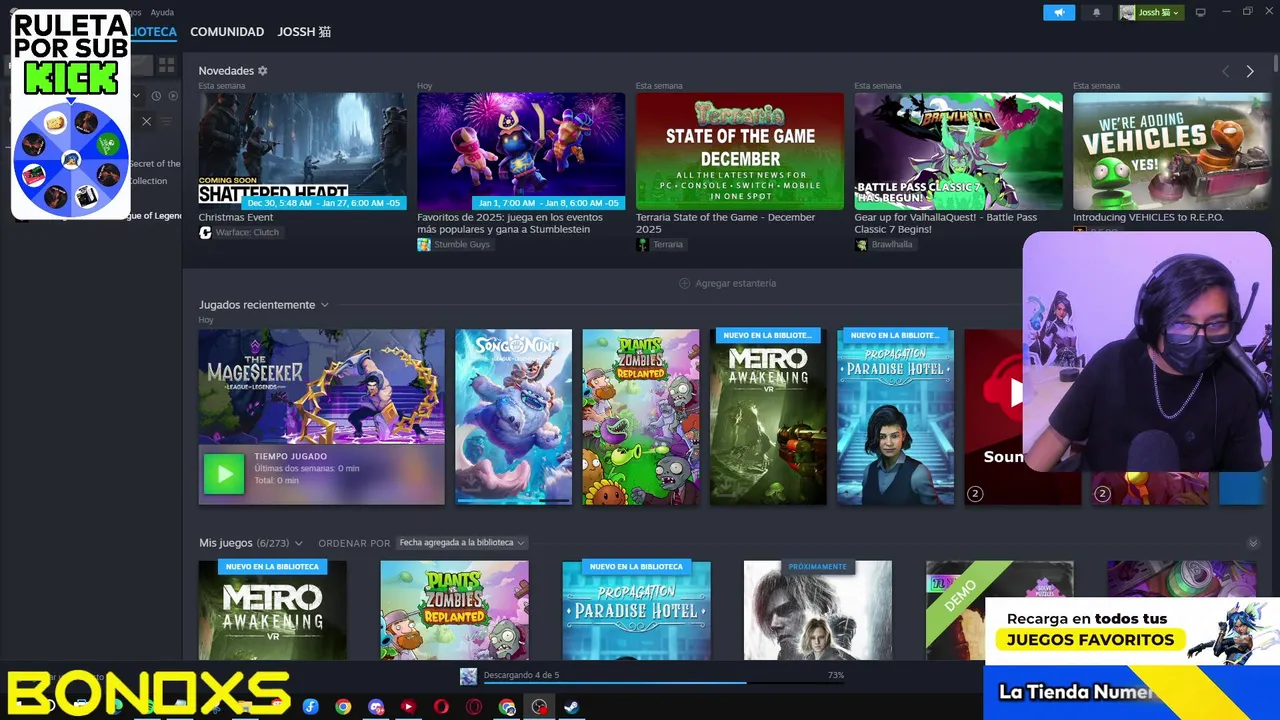Select Propagation Paradise Hotel in Mis juegos
This screenshot has height=720, width=1280.
636,610
